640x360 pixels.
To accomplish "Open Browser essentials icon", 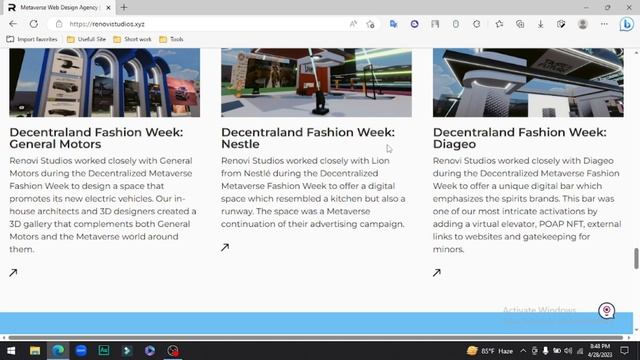I will pos(561,24).
